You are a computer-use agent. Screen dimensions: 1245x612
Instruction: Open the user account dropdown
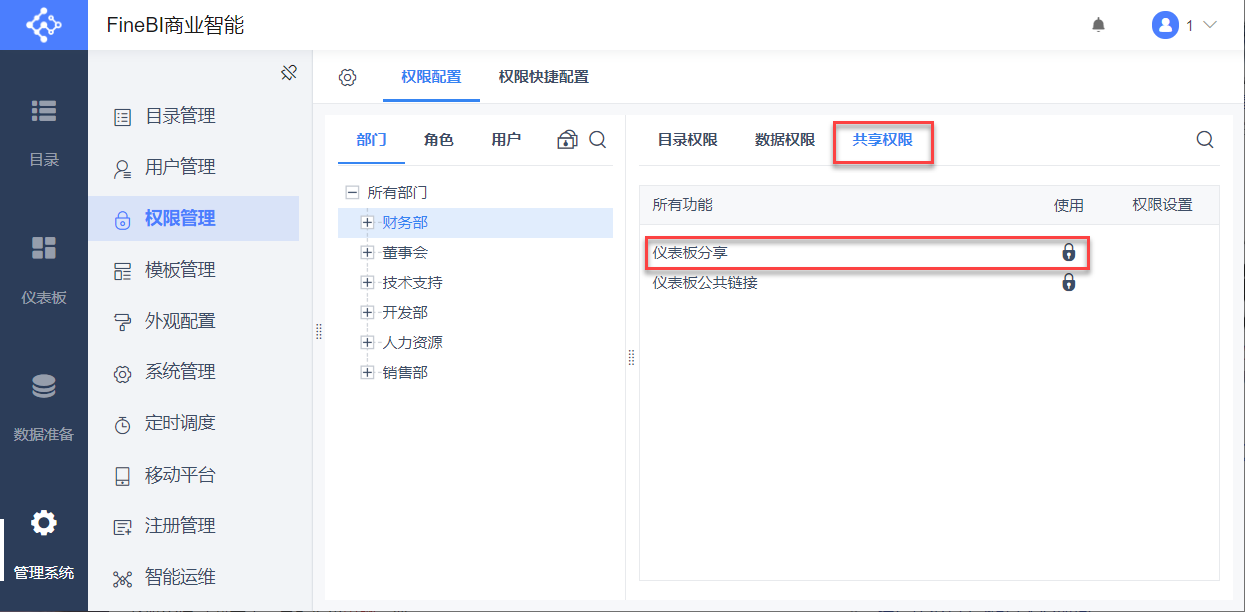coord(1185,25)
